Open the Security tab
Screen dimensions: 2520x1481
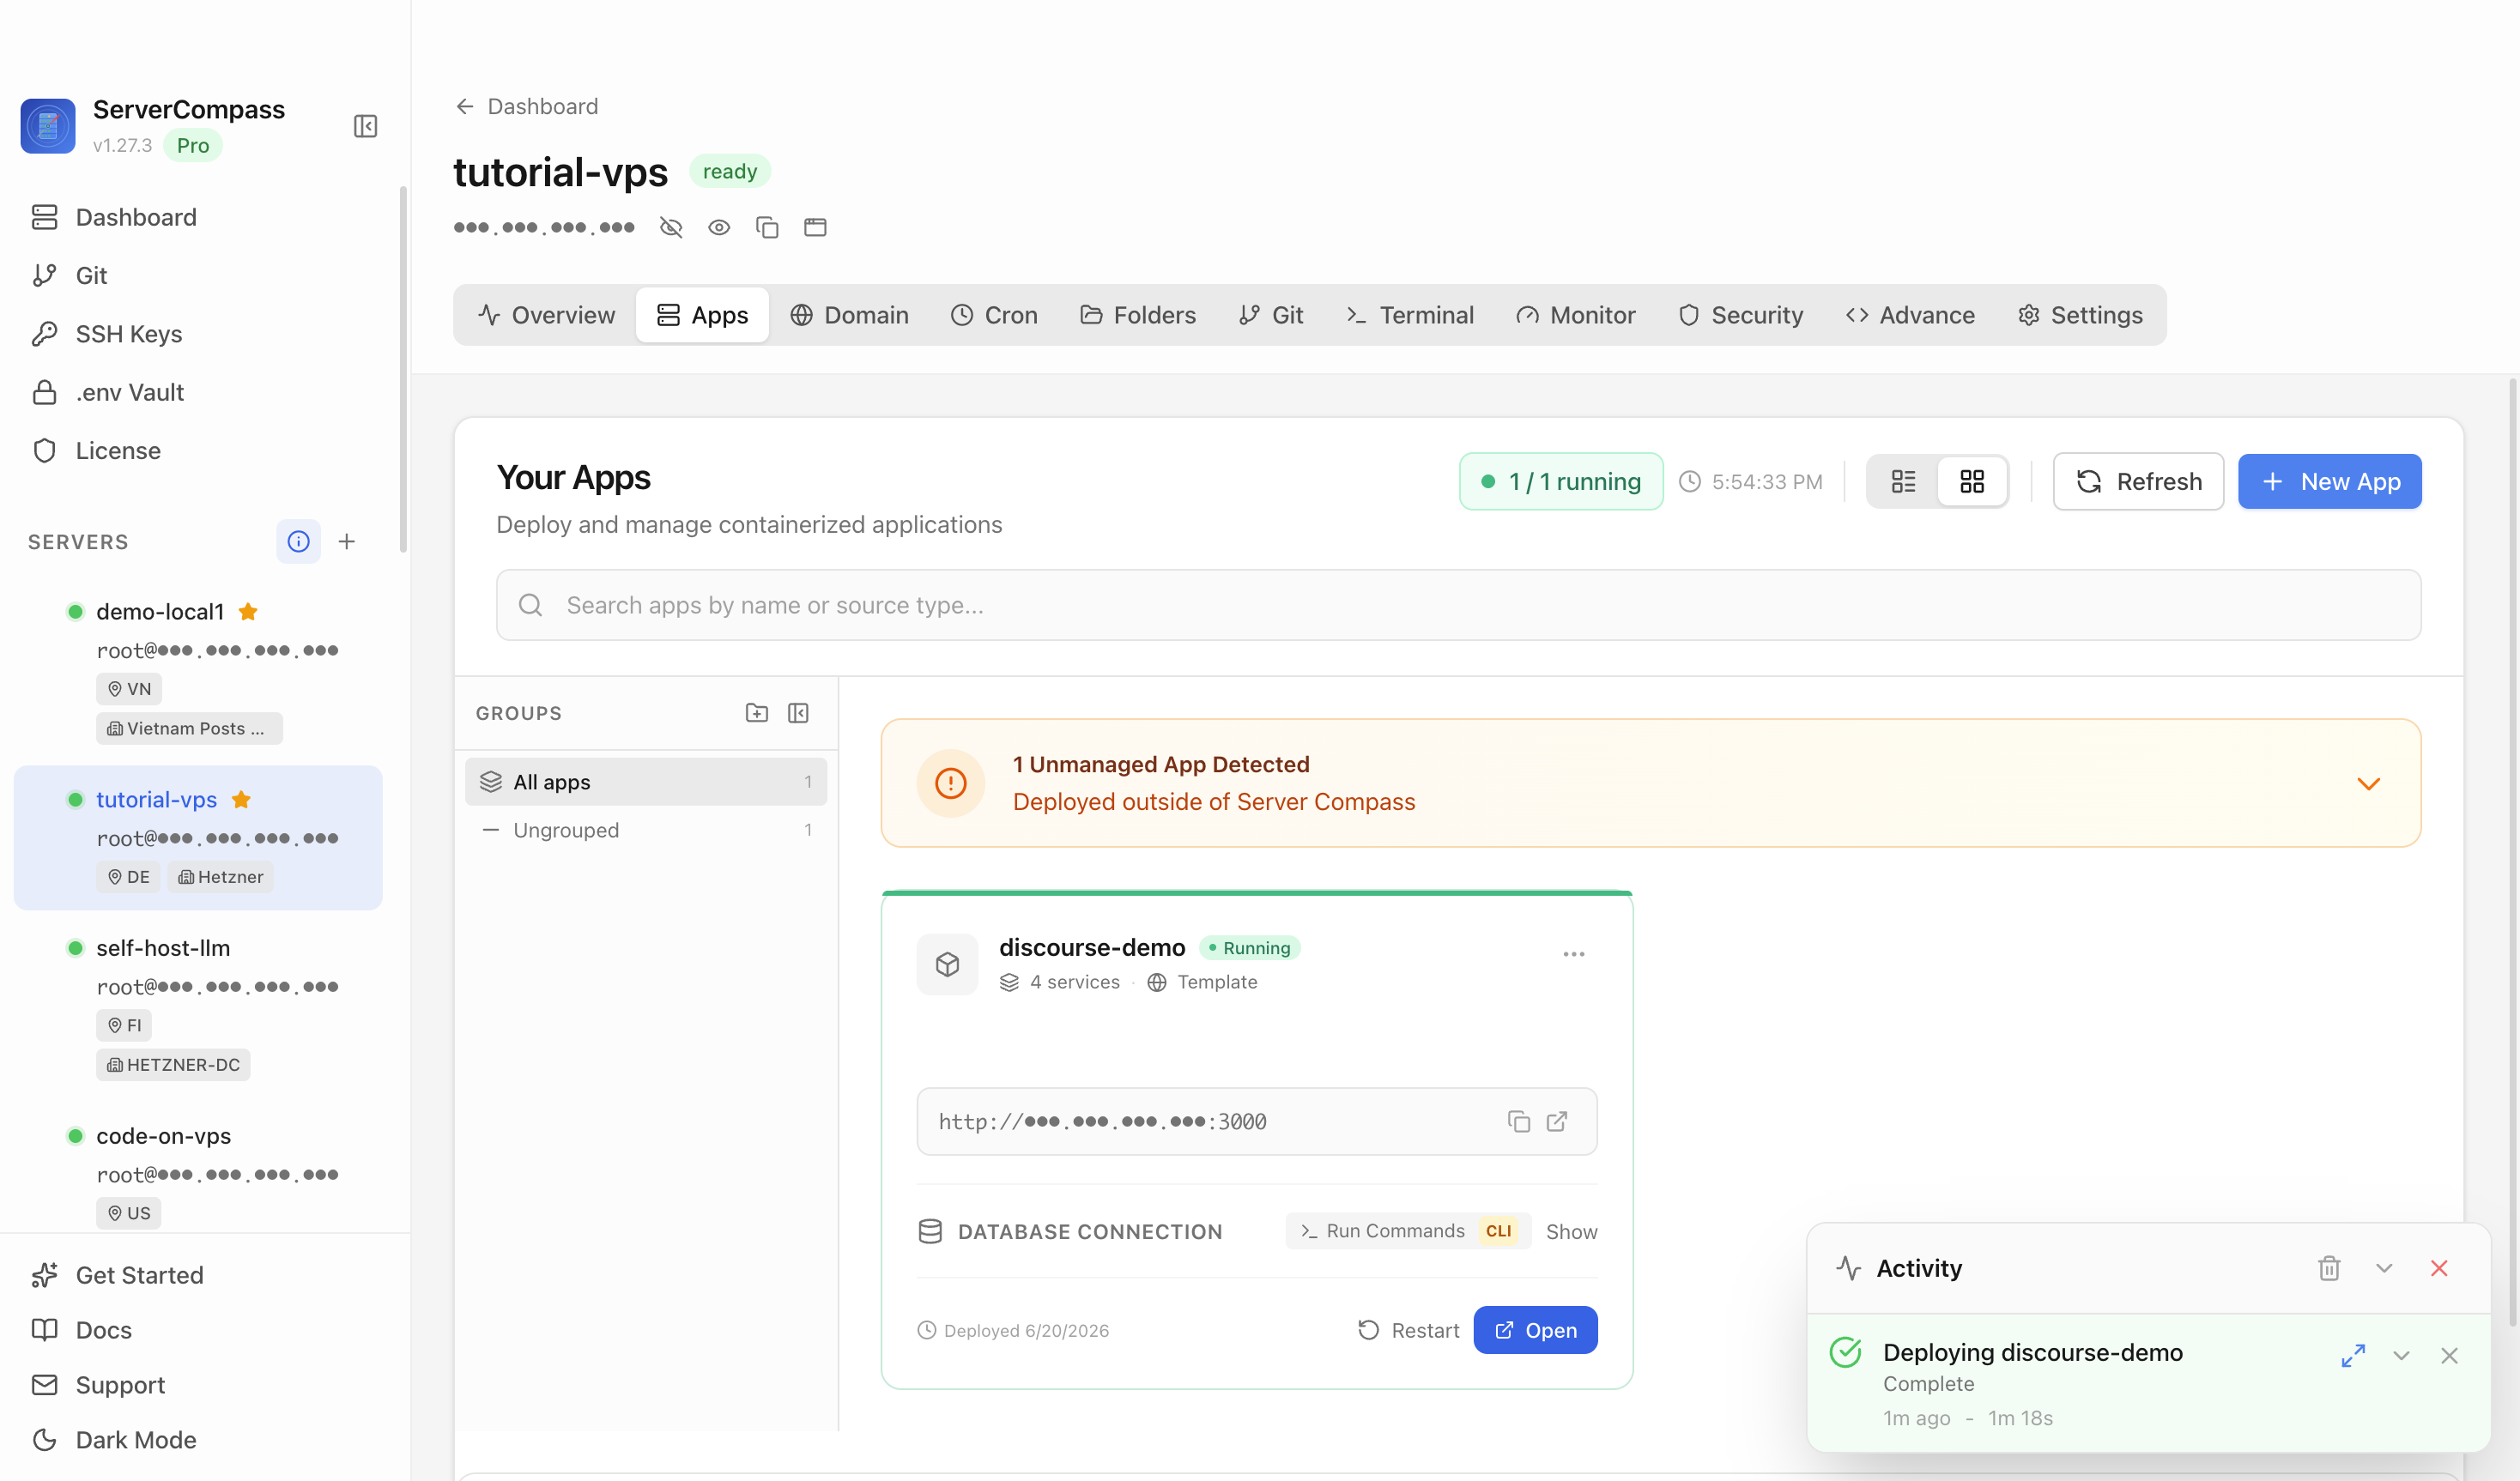pos(1741,315)
